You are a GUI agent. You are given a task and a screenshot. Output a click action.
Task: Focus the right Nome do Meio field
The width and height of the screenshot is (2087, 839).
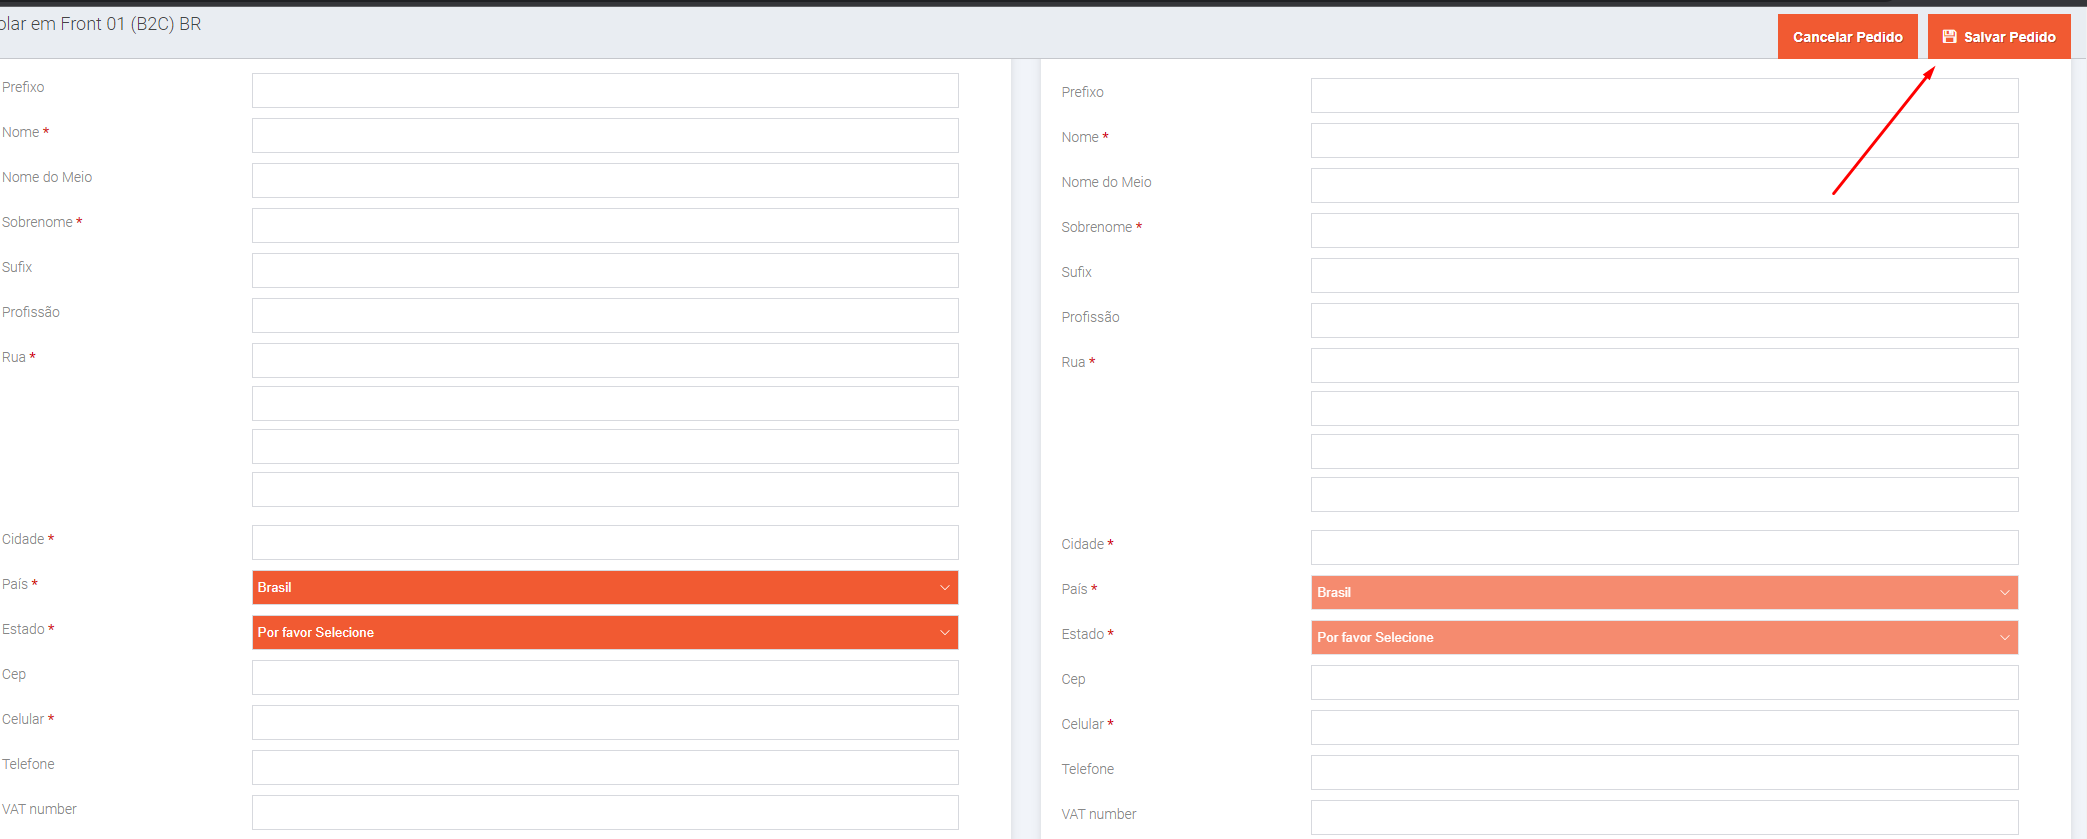(1664, 186)
